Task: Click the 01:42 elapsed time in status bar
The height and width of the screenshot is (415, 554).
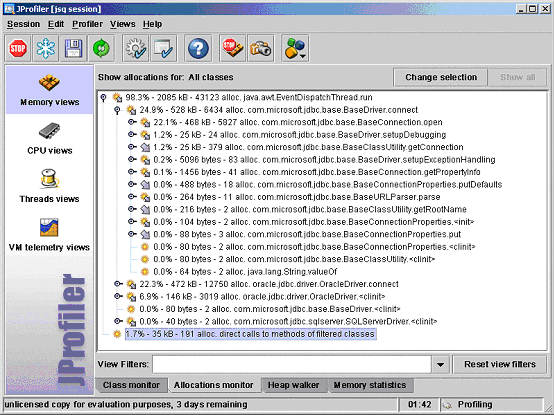Action: point(419,405)
